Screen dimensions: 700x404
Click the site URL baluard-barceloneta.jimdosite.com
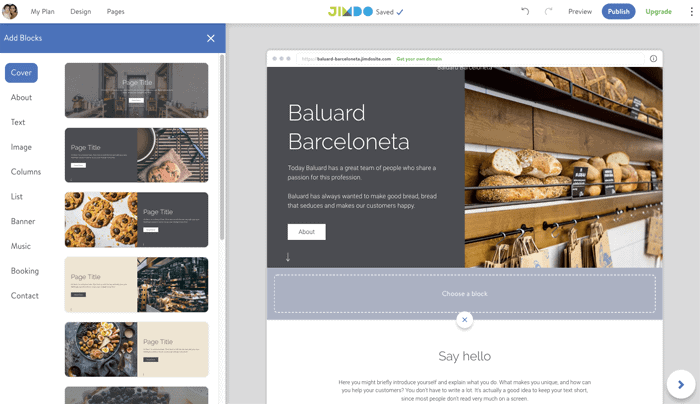click(346, 59)
